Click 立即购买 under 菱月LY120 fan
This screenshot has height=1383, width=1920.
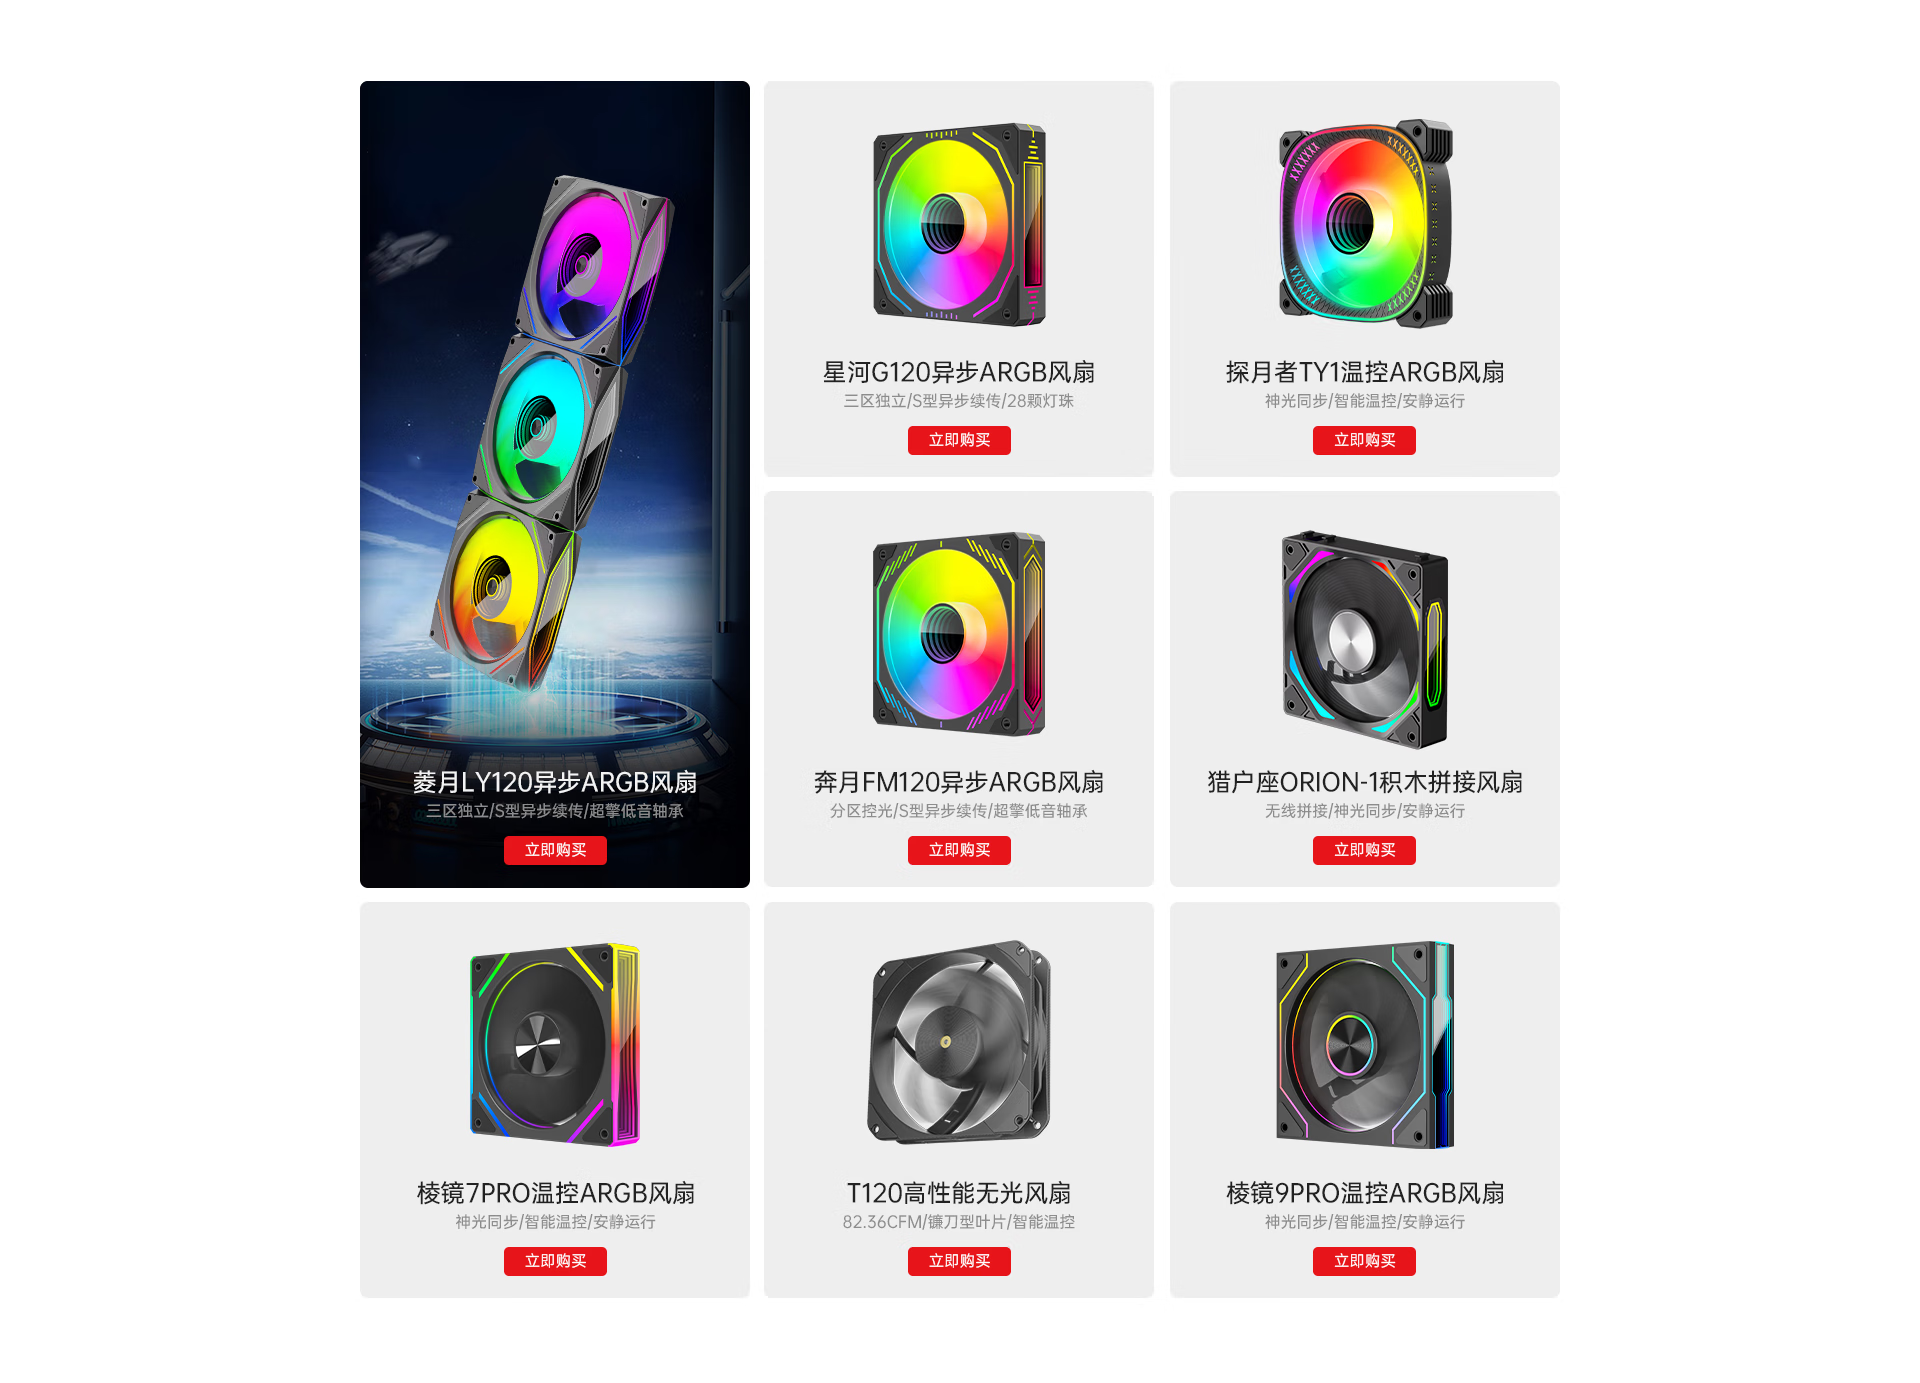tap(555, 850)
